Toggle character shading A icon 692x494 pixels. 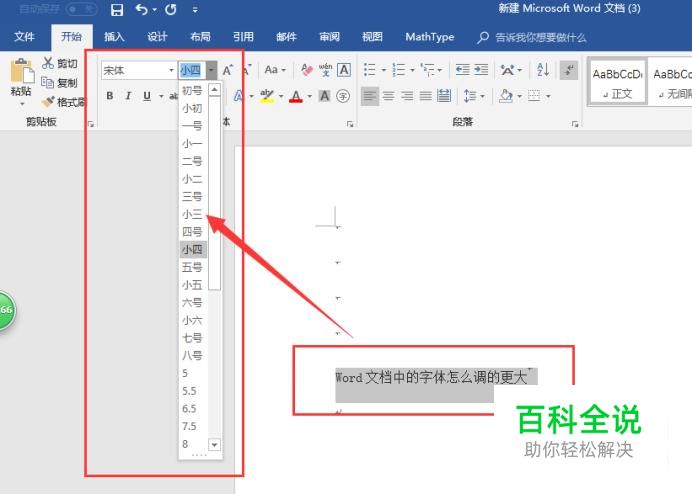(x=324, y=96)
